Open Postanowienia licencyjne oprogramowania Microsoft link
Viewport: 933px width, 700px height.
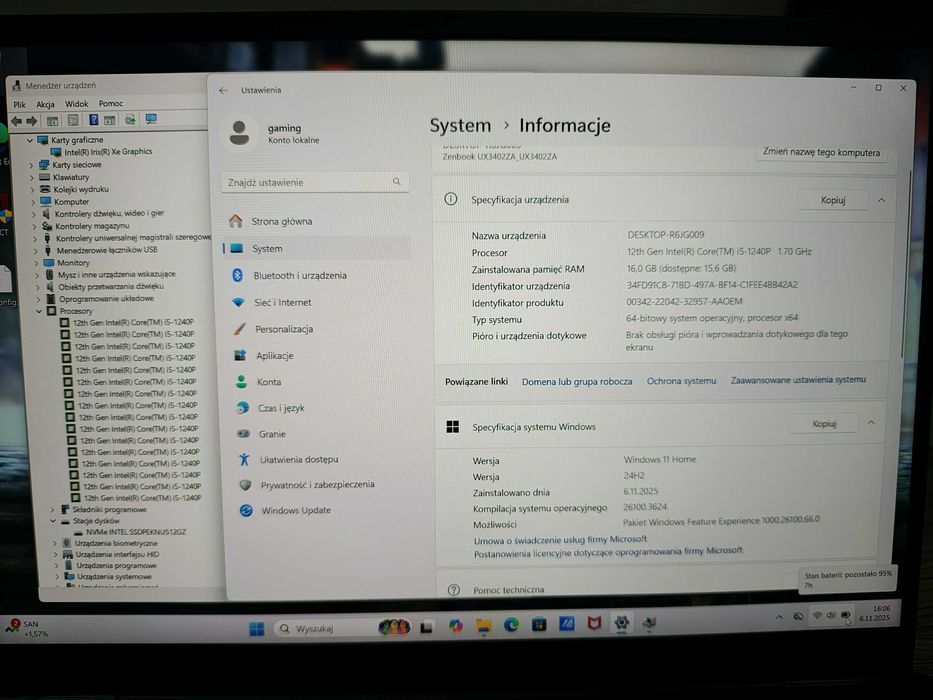click(608, 552)
